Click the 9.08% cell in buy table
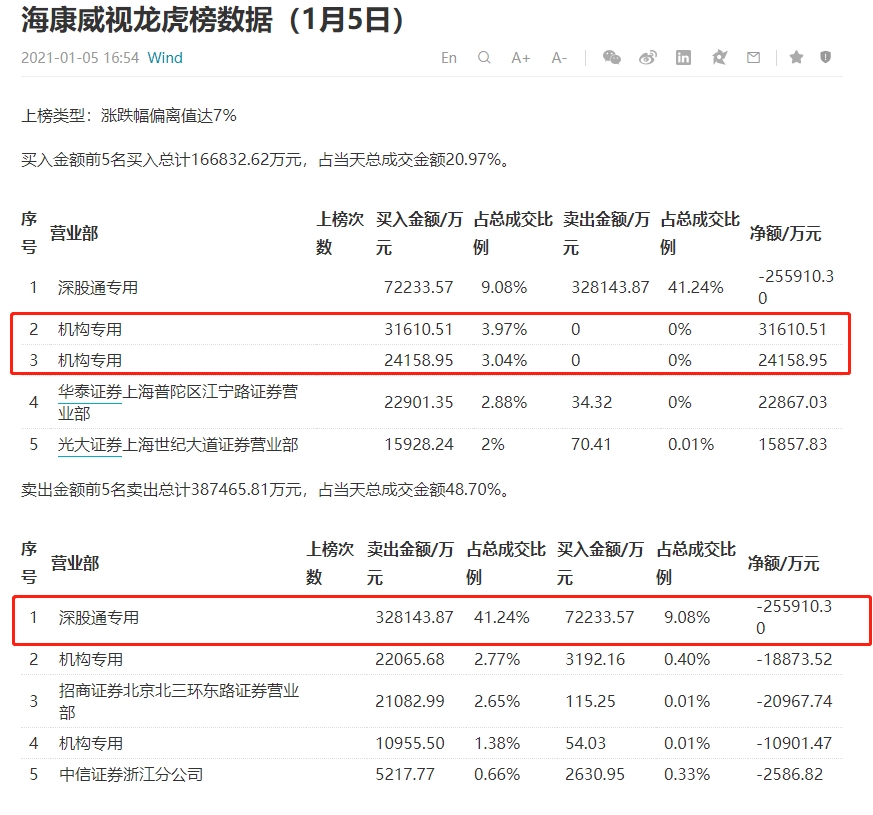 [504, 288]
